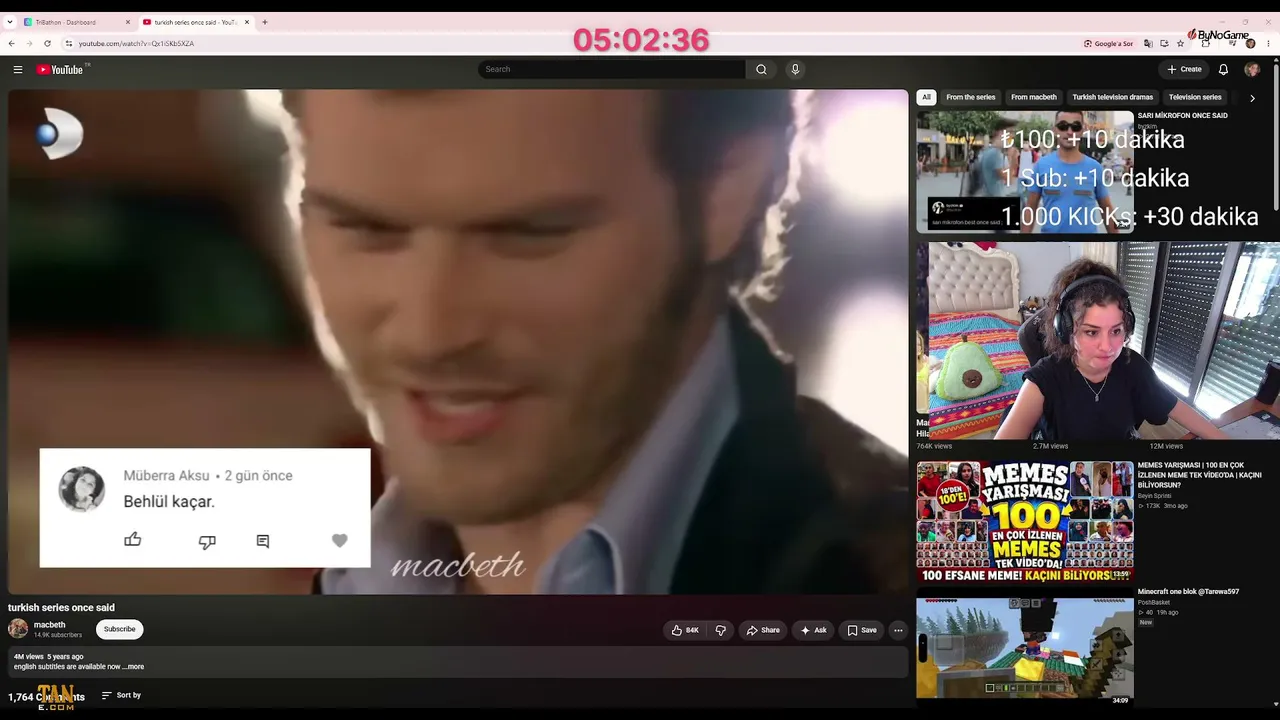The height and width of the screenshot is (720, 1280).
Task: Click the Create button
Action: click(x=1184, y=69)
